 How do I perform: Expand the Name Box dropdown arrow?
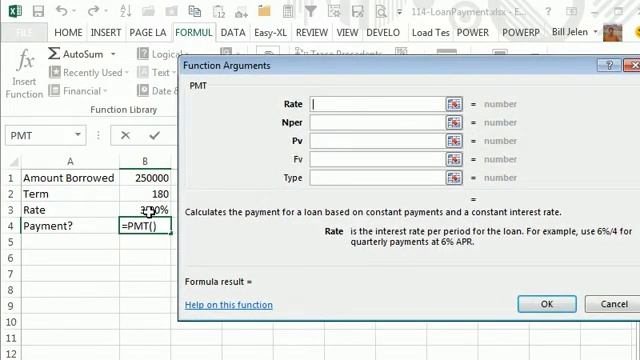78,135
